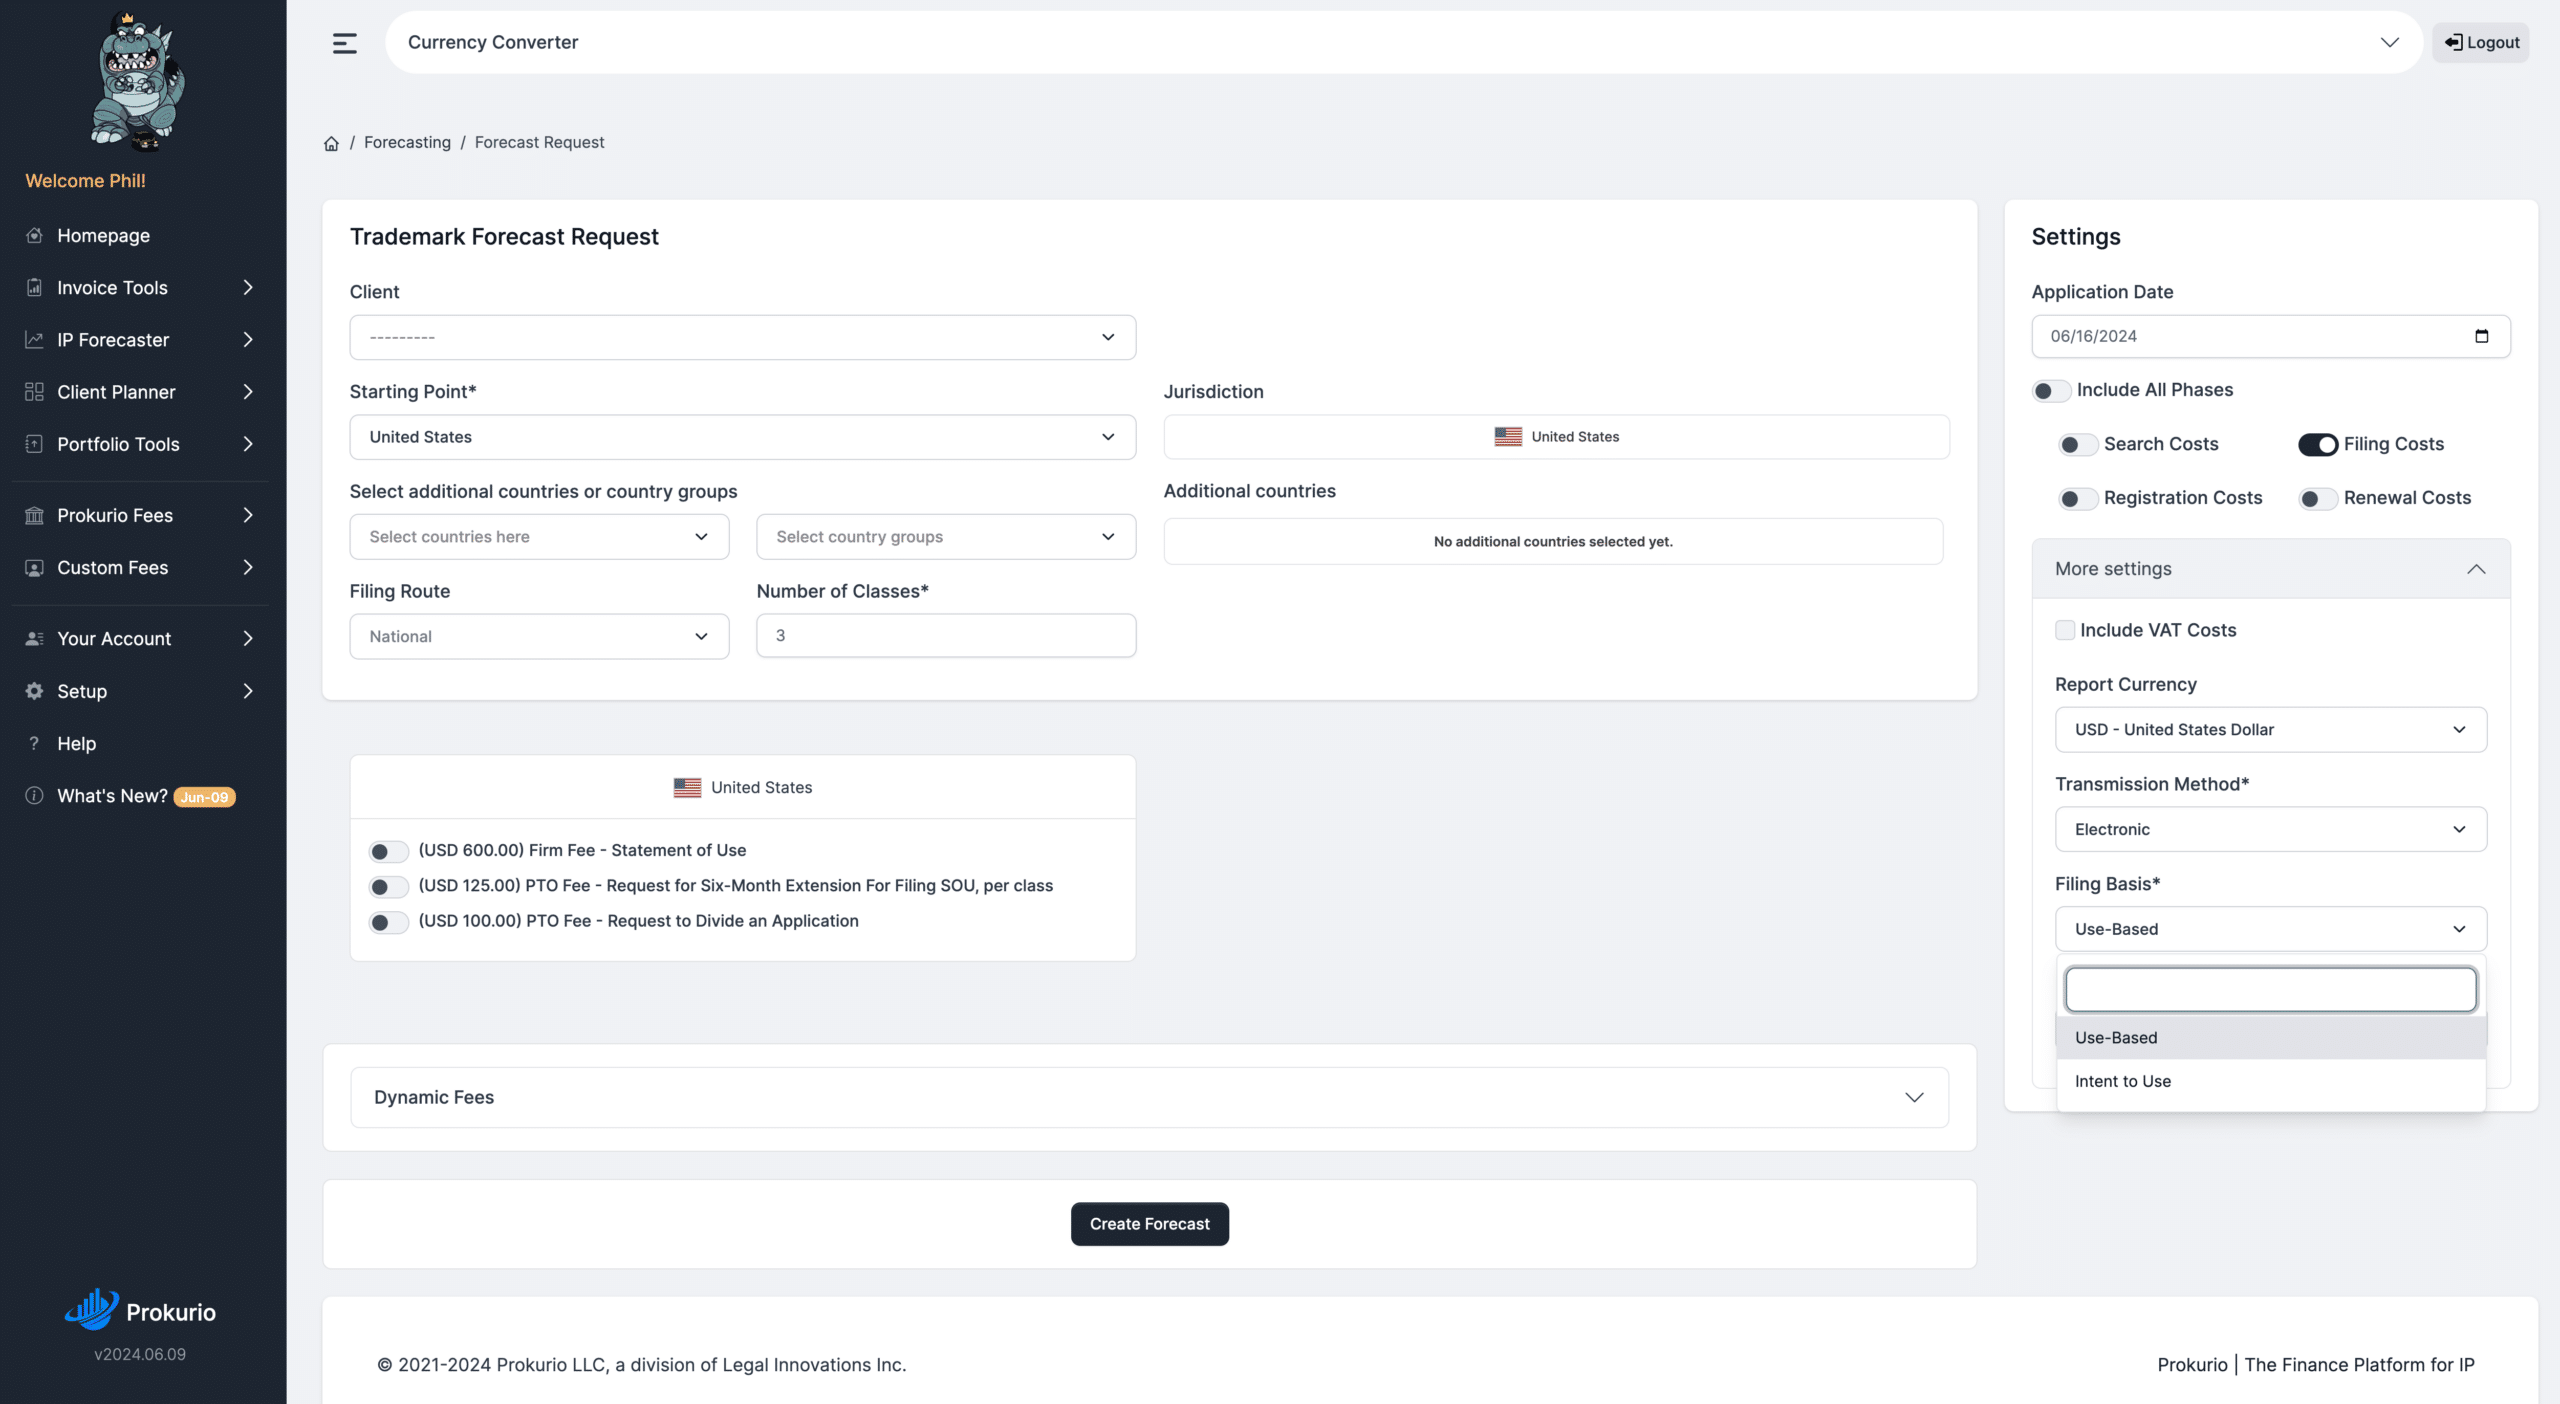Select Intent to Use option
The width and height of the screenshot is (2560, 1404).
point(2270,1081)
